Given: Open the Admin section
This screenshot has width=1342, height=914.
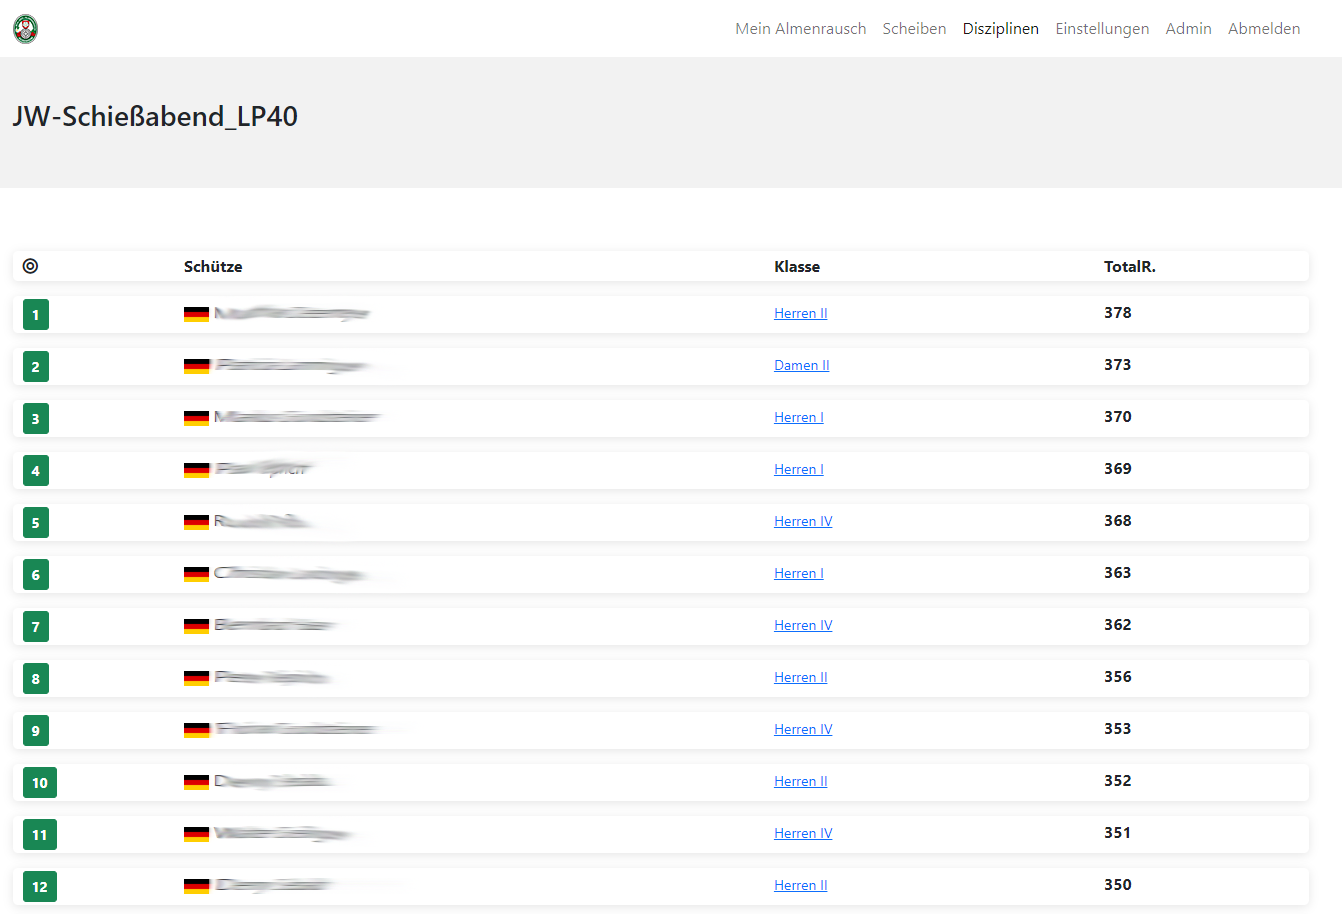Looking at the screenshot, I should (x=1188, y=29).
